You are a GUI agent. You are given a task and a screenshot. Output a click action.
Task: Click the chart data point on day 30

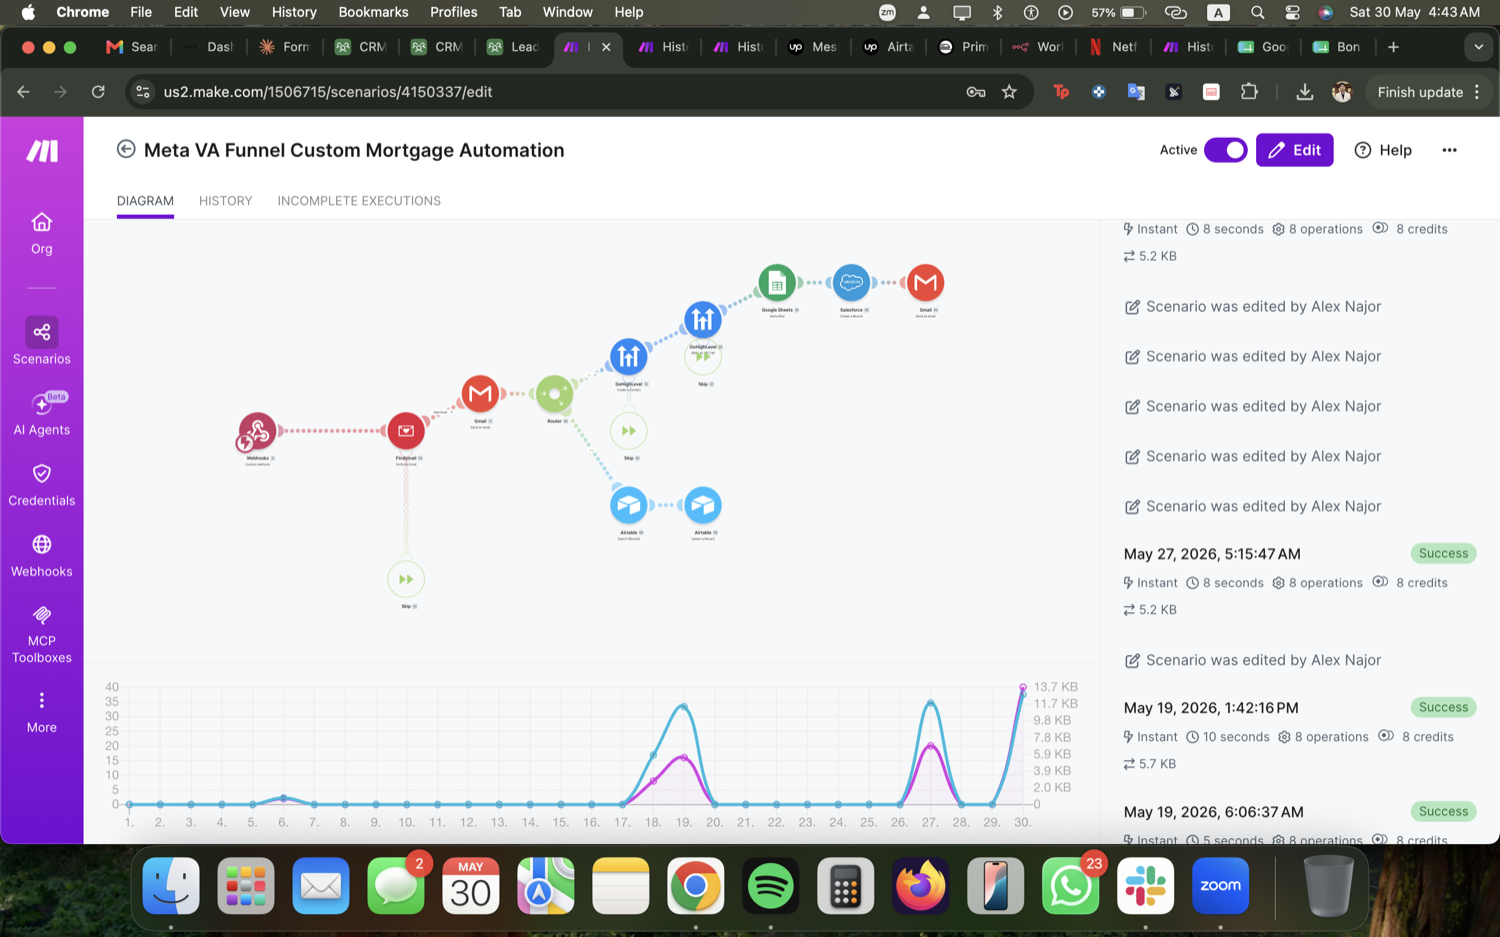(1023, 688)
